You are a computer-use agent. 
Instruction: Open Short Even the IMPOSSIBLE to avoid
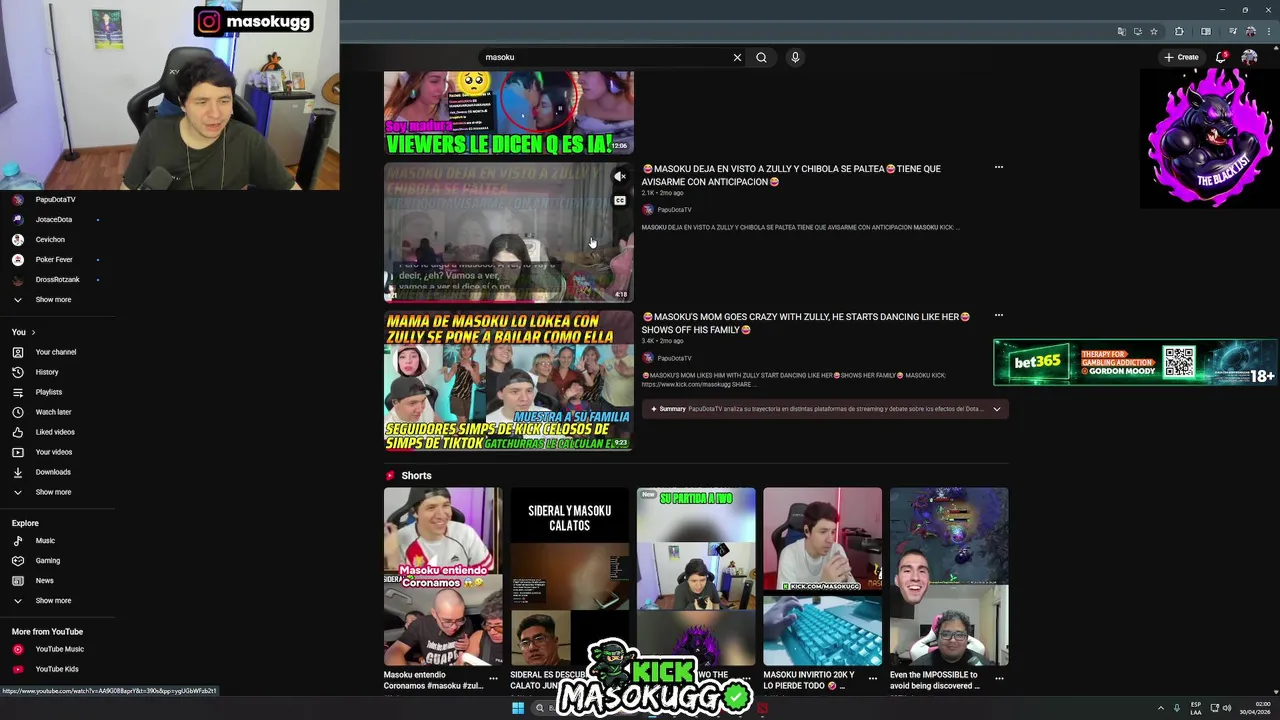coord(949,577)
